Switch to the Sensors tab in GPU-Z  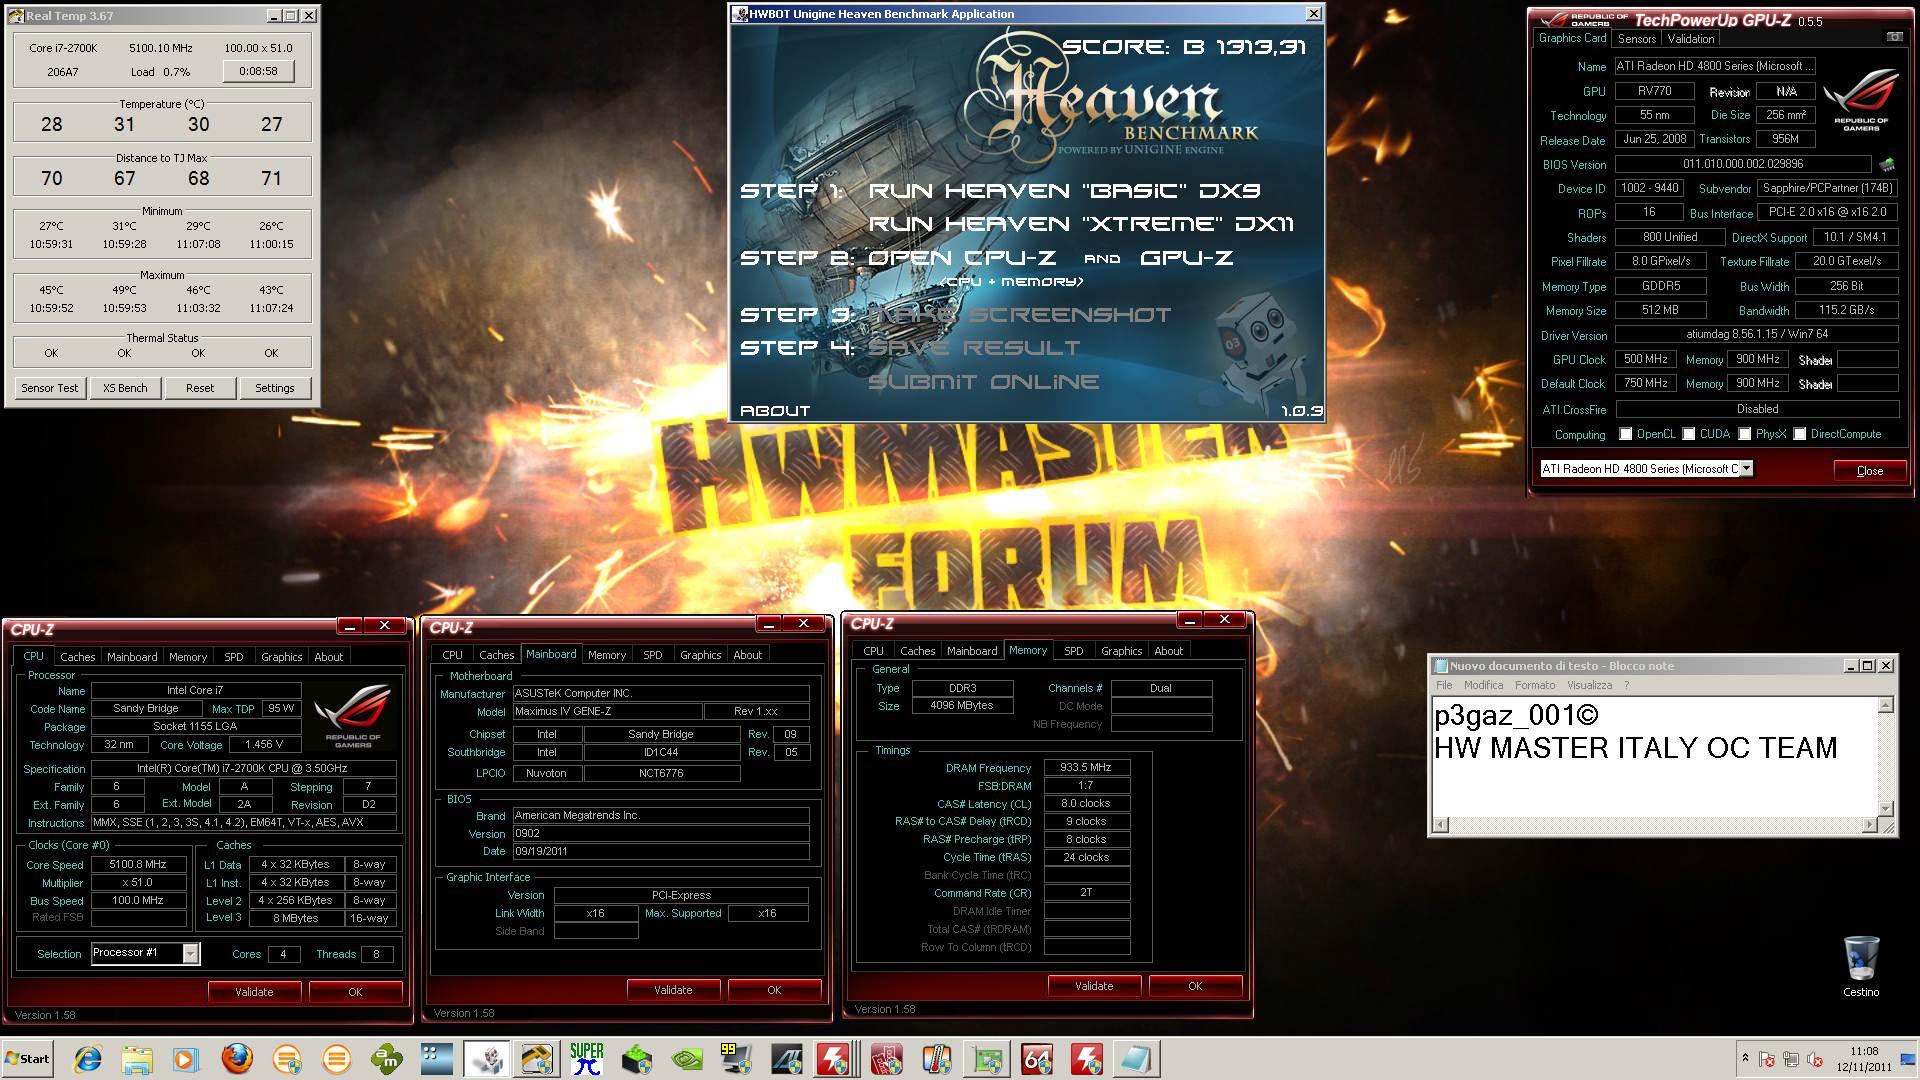pos(1637,39)
